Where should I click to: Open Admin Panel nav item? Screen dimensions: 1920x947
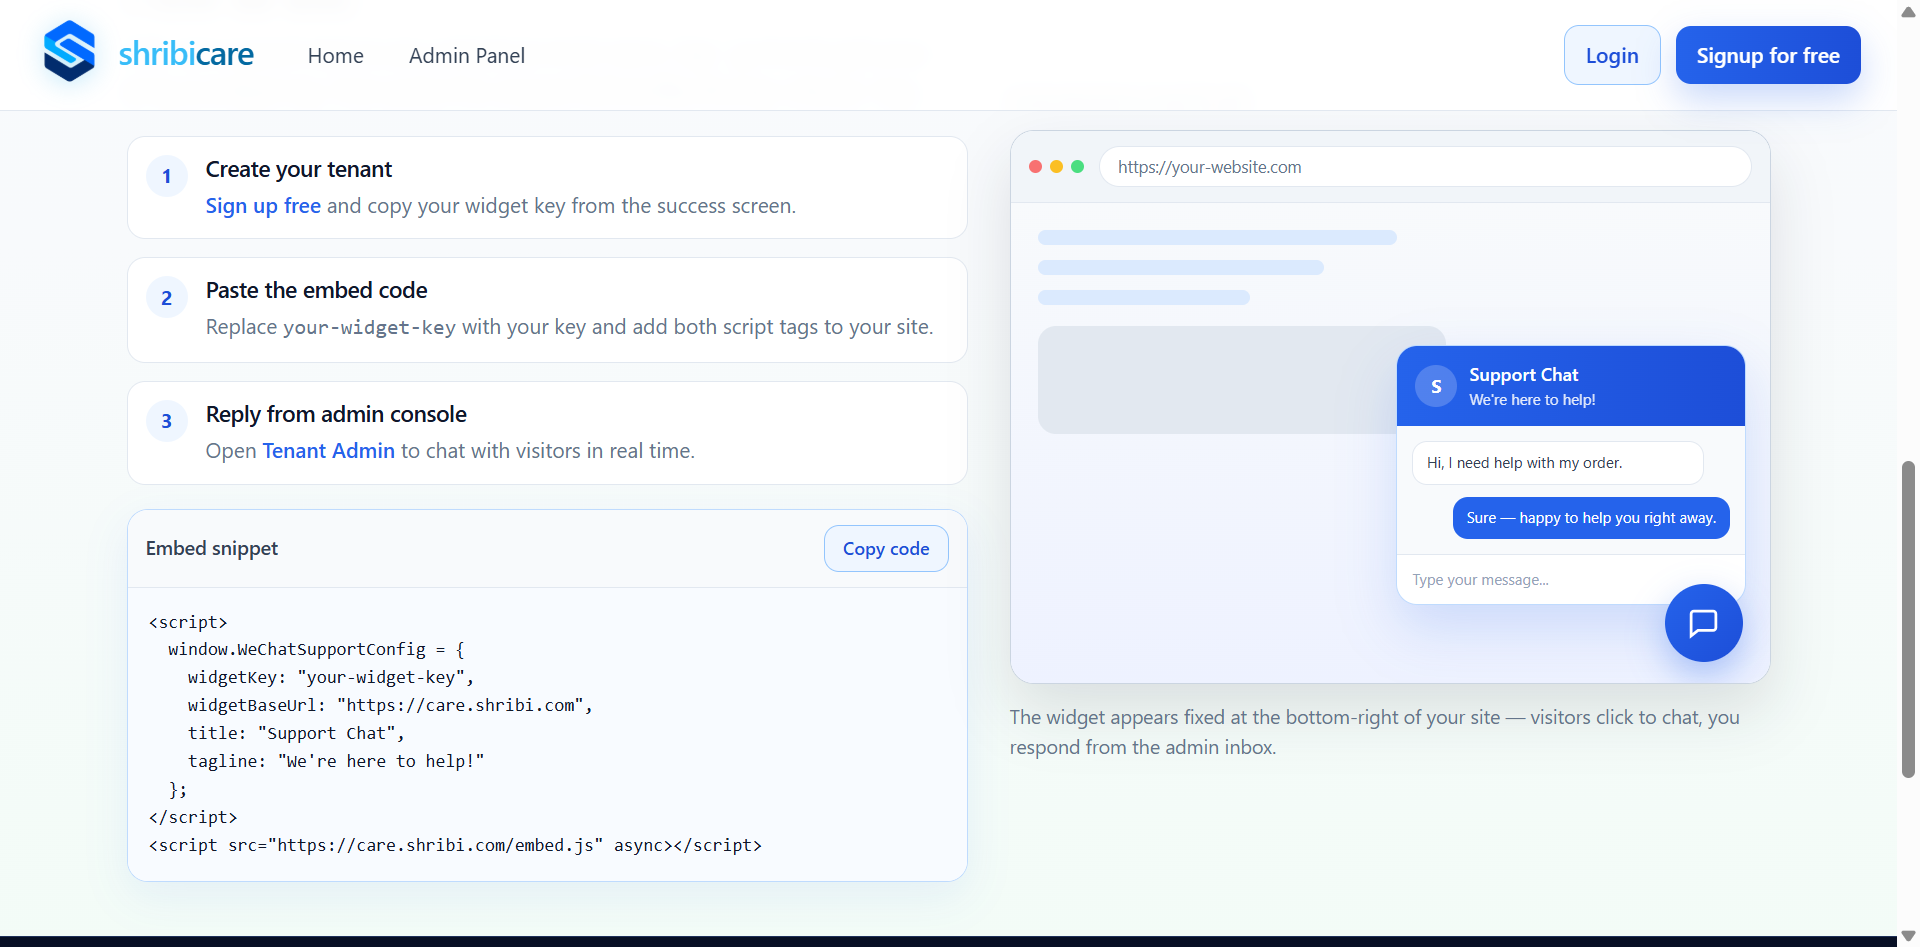pos(466,56)
